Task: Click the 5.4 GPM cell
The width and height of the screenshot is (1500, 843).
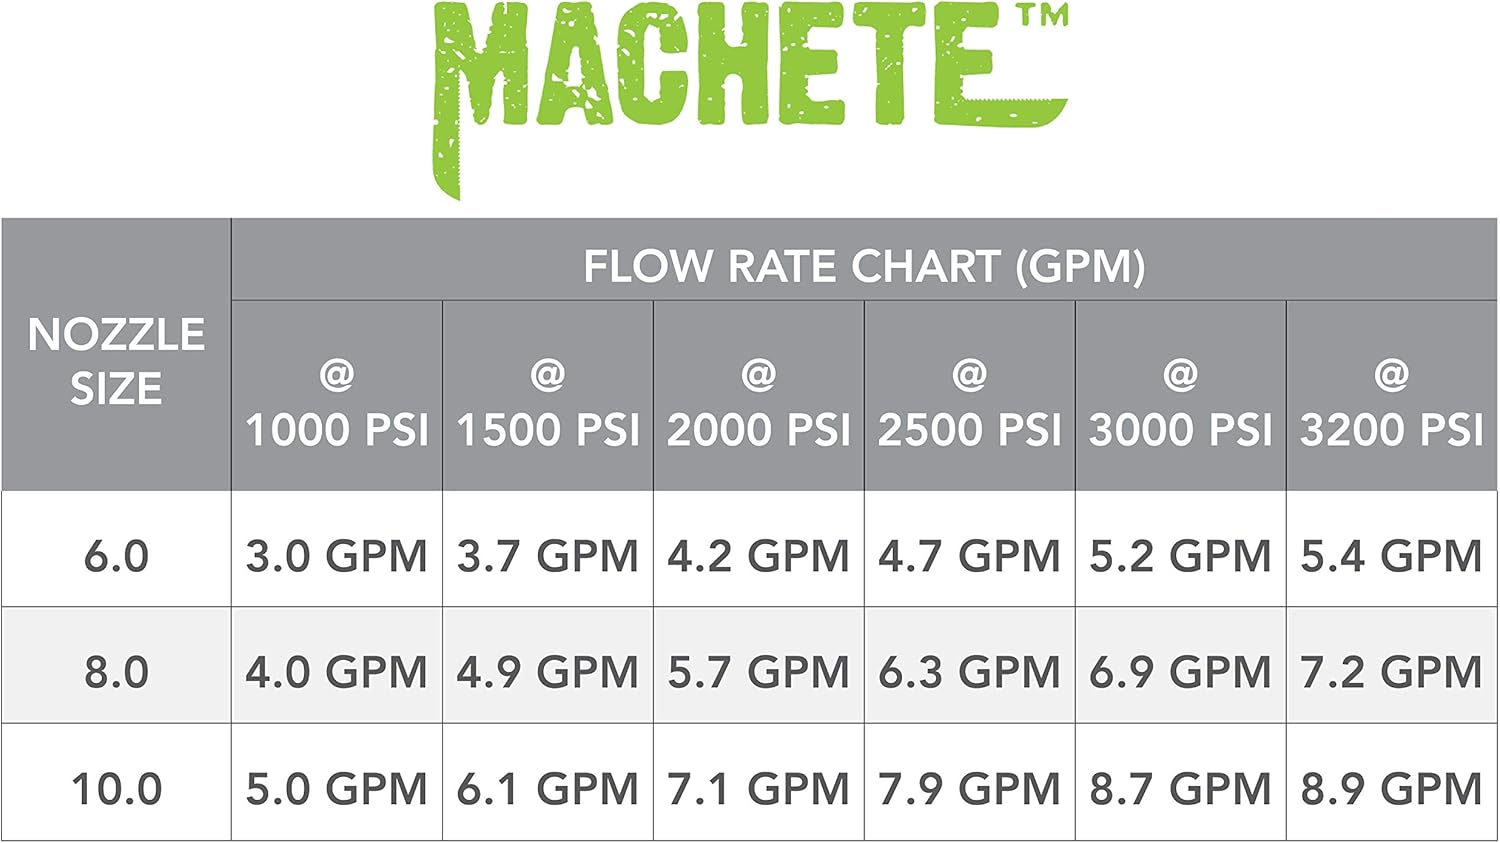Action: [1392, 556]
